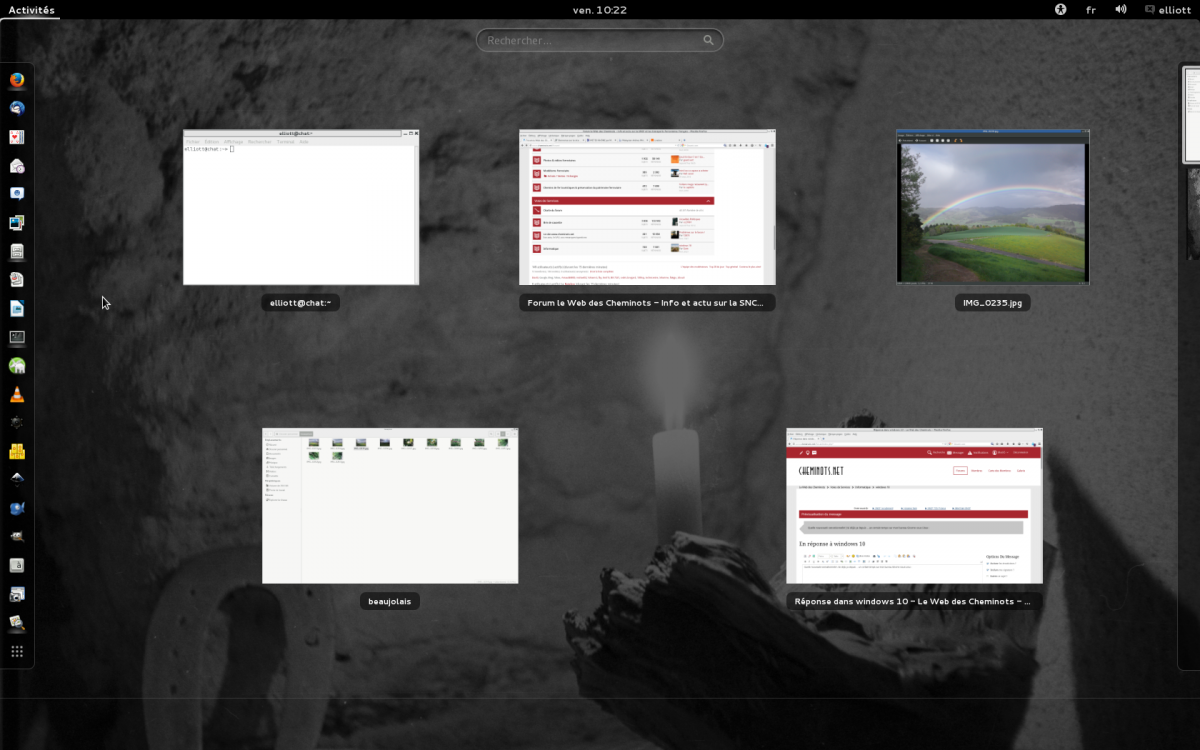The image size is (1200, 750).
Task: Click the Rechercher search field
Action: 600,40
